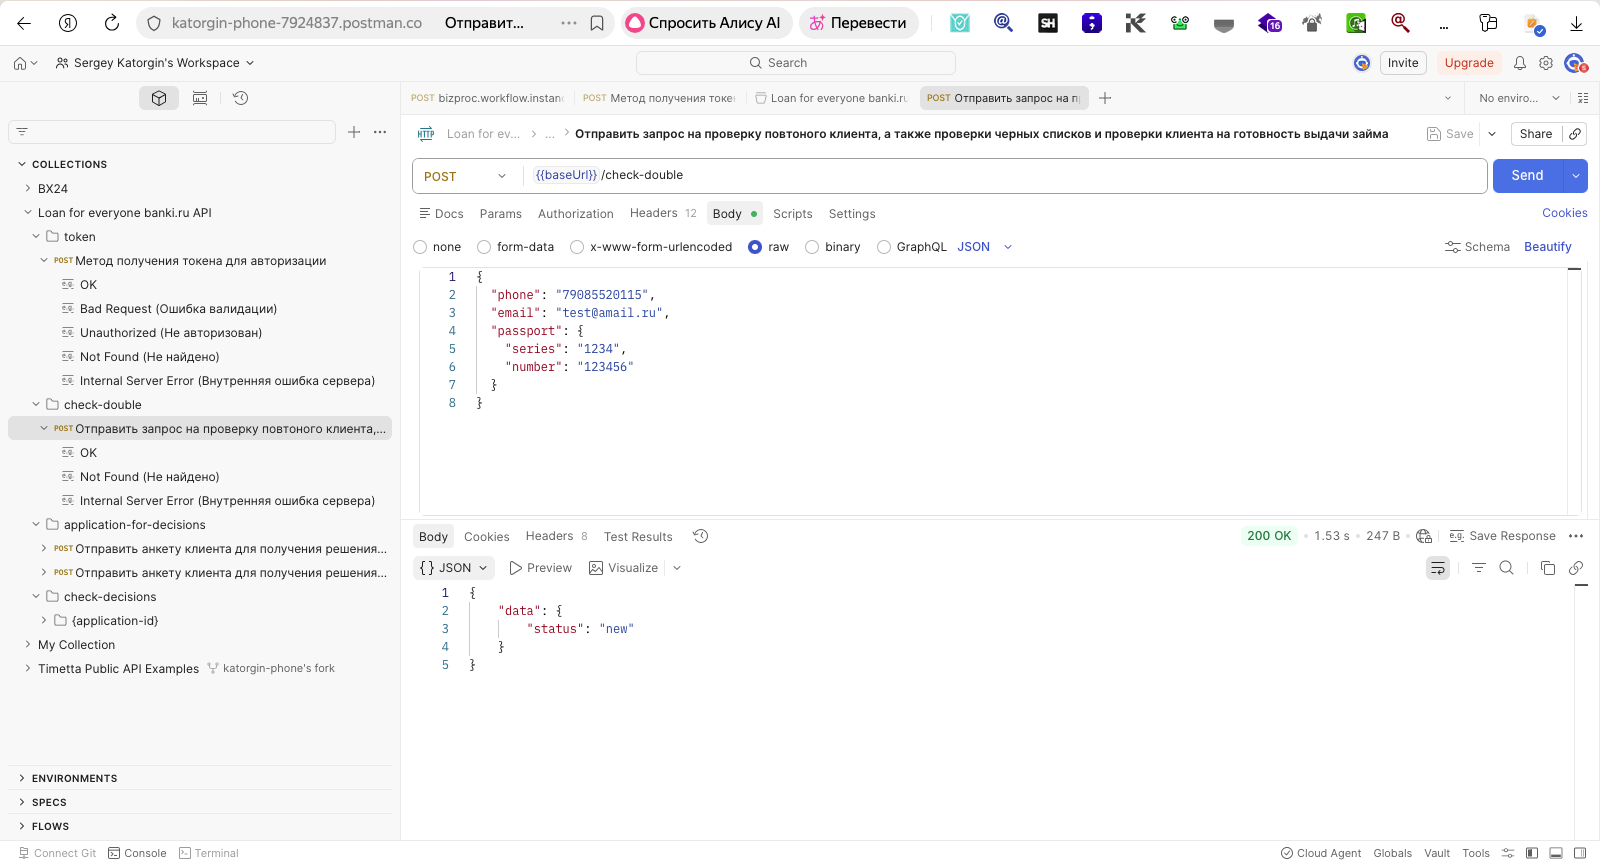The image size is (1600, 865).
Task: Select the form-data body option
Action: click(x=515, y=247)
